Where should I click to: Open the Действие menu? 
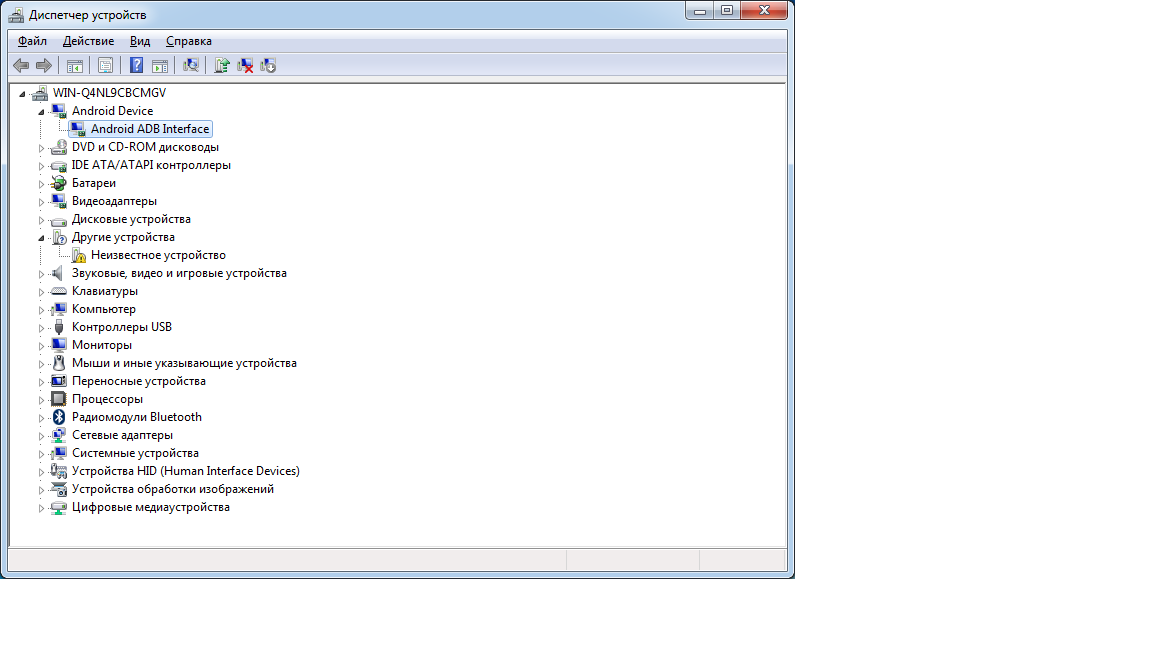[x=88, y=41]
